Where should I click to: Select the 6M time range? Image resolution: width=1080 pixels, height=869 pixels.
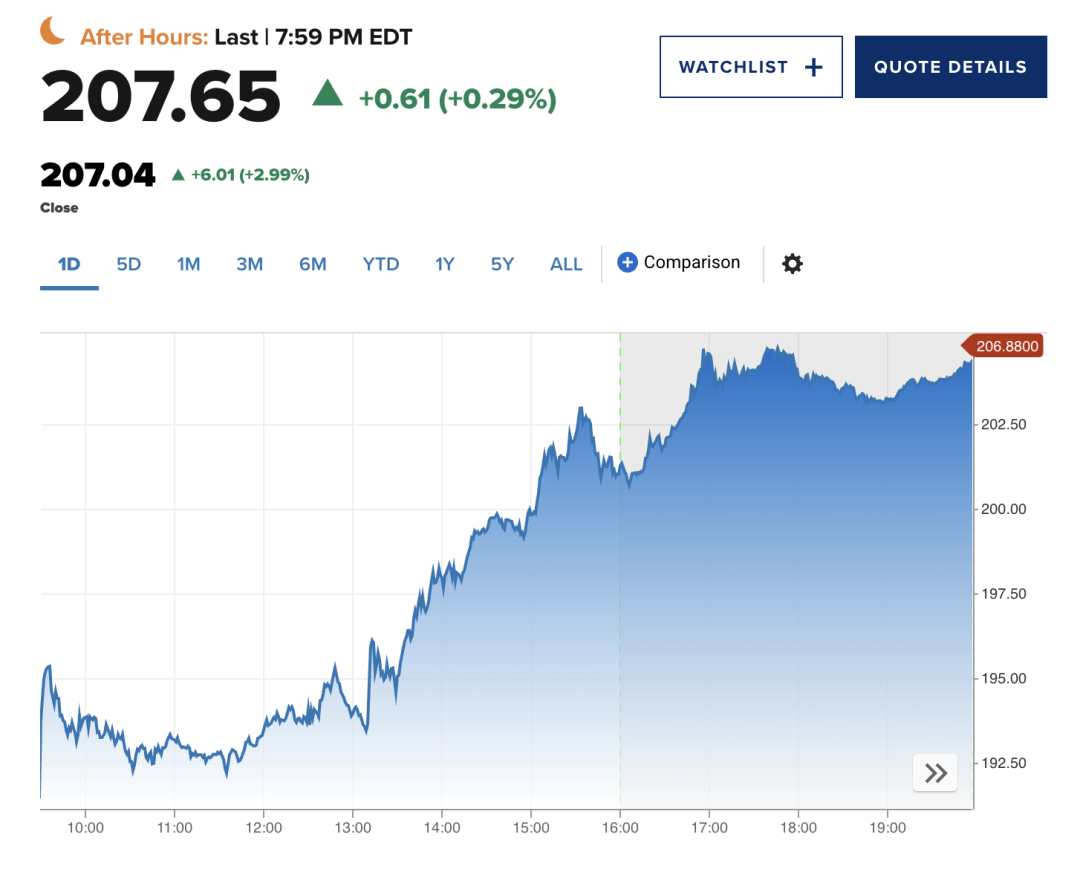click(x=312, y=264)
